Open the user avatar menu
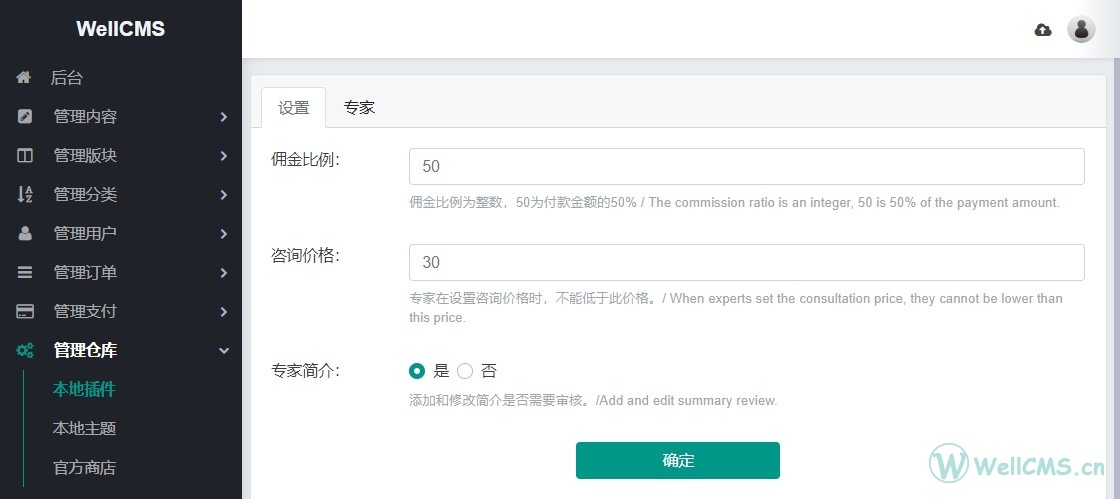 click(x=1081, y=29)
